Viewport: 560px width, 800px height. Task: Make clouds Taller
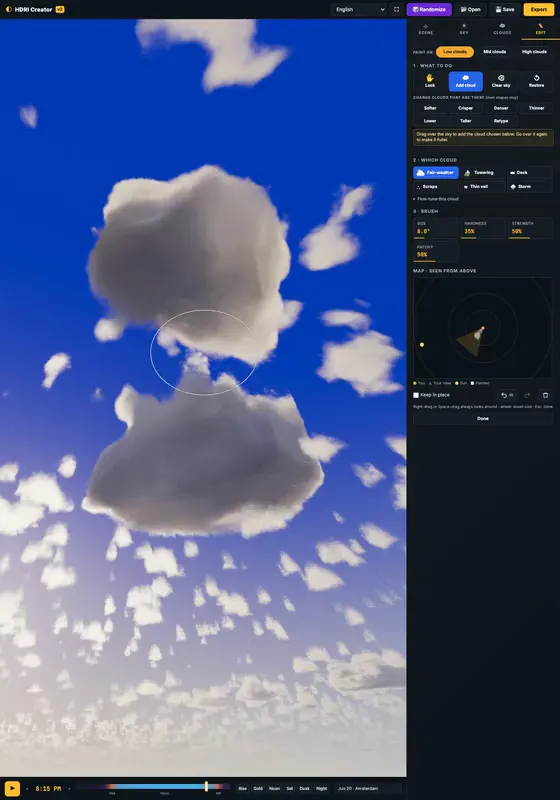click(465, 121)
